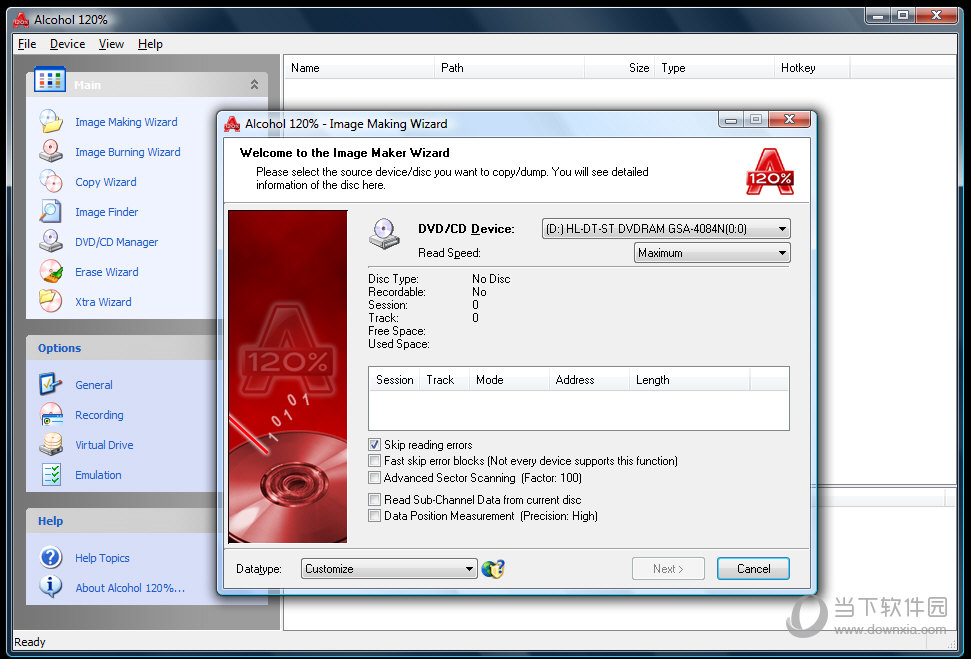Click the Cancel button in wizard

click(x=753, y=569)
